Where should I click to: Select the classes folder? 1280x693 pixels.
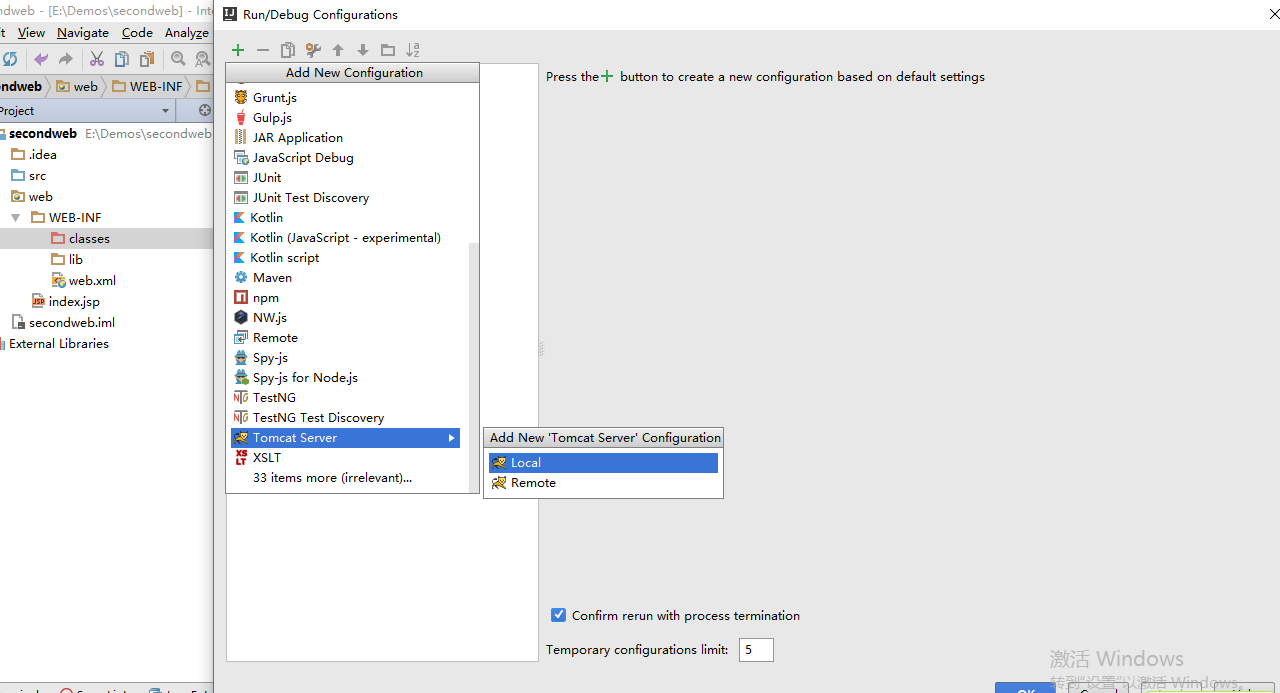80,238
